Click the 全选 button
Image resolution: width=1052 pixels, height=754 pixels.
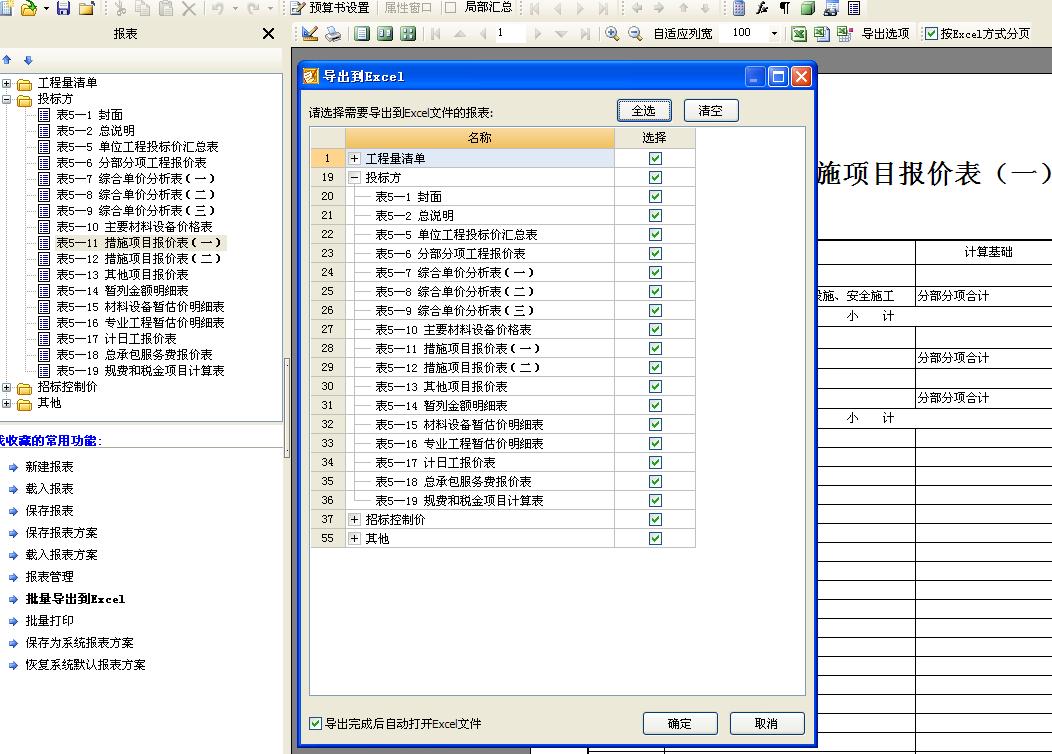point(643,111)
